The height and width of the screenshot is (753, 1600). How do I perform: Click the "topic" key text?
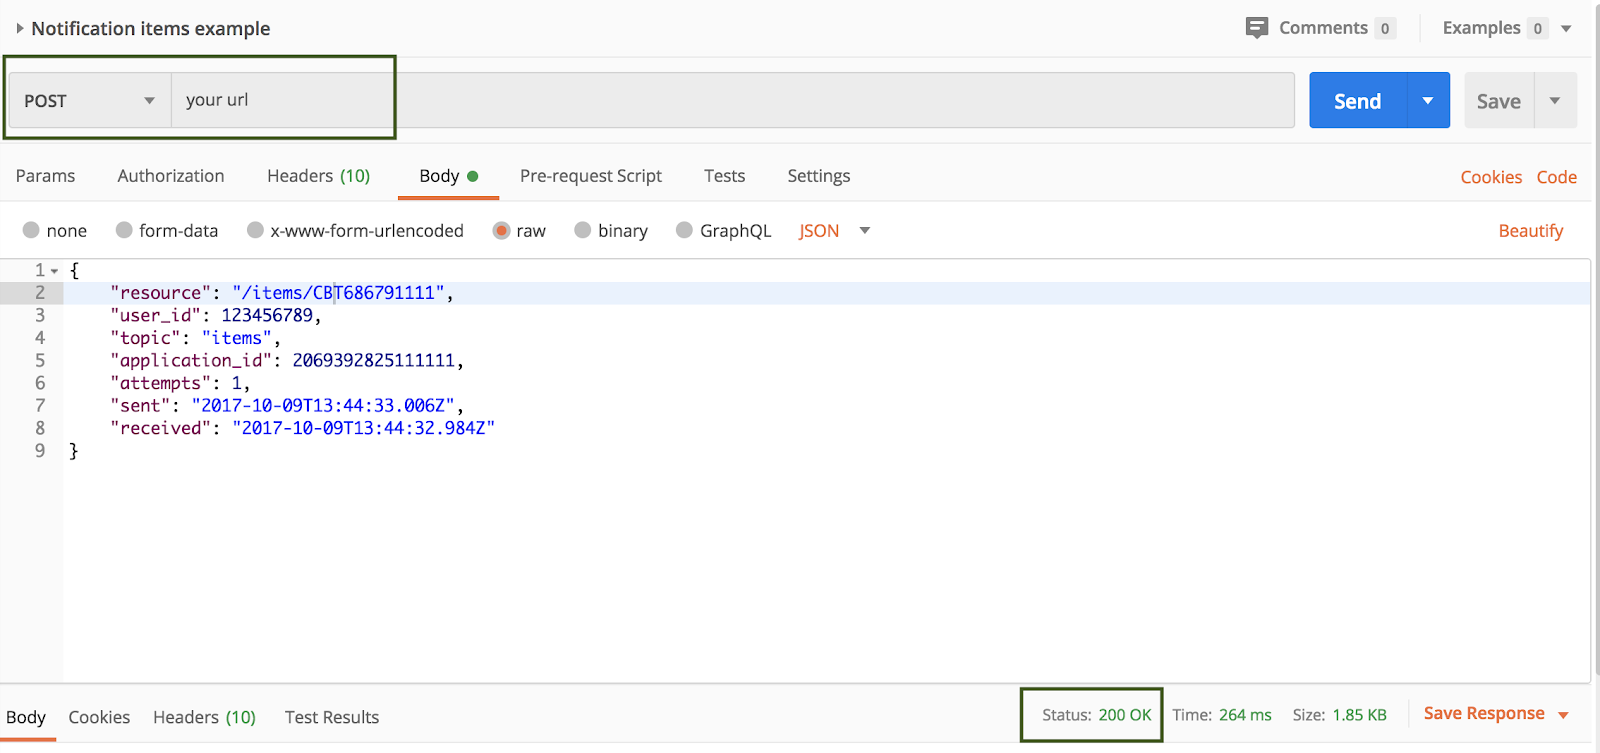145,338
